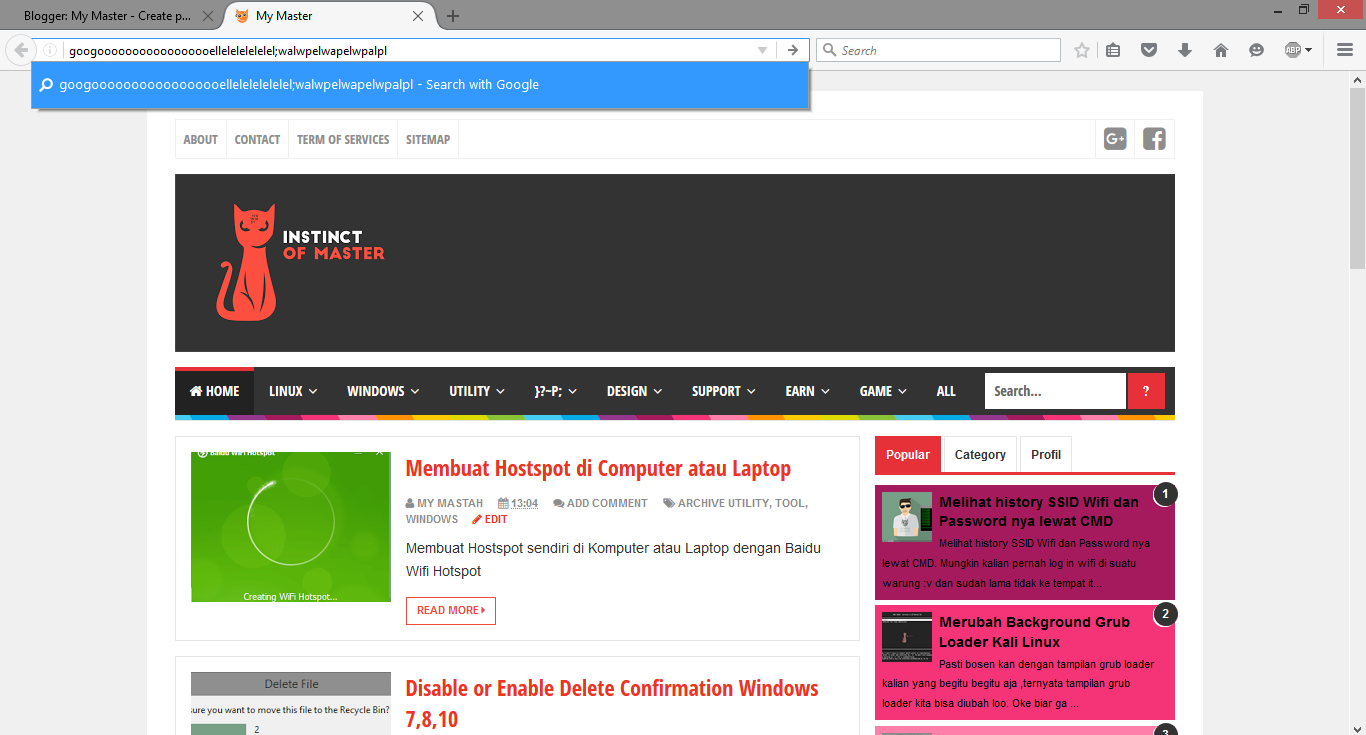Visit the Google Plus social icon
The image size is (1366, 735).
(1115, 139)
